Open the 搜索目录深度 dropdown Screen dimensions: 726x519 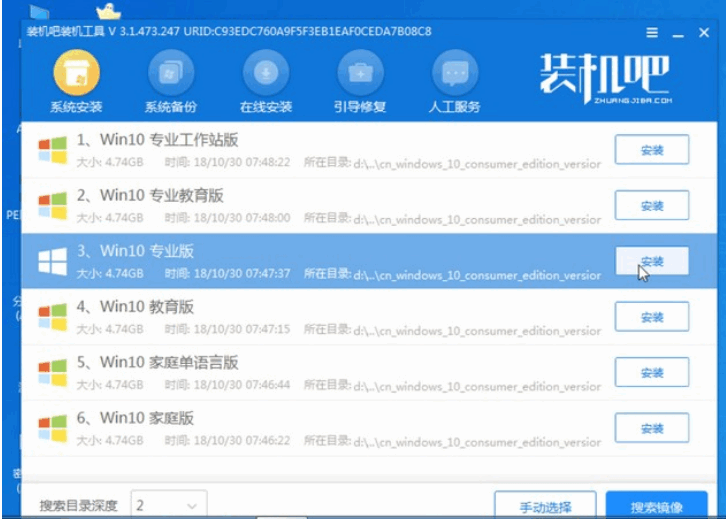click(169, 505)
